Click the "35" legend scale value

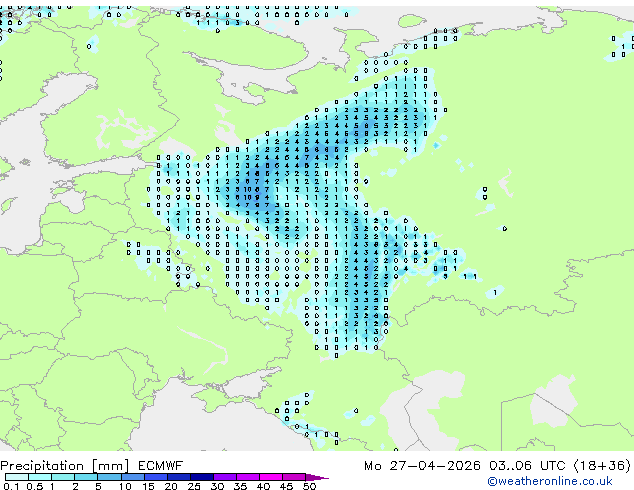pyautogui.click(x=240, y=486)
